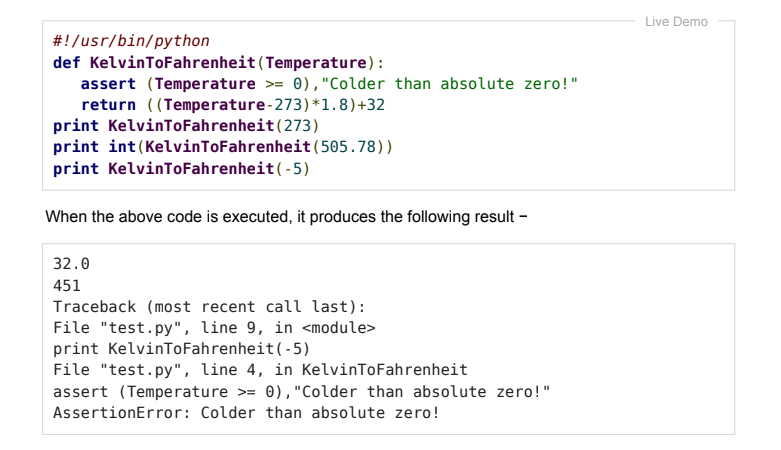
Task: Click the 451 output value
Action: click(x=67, y=286)
